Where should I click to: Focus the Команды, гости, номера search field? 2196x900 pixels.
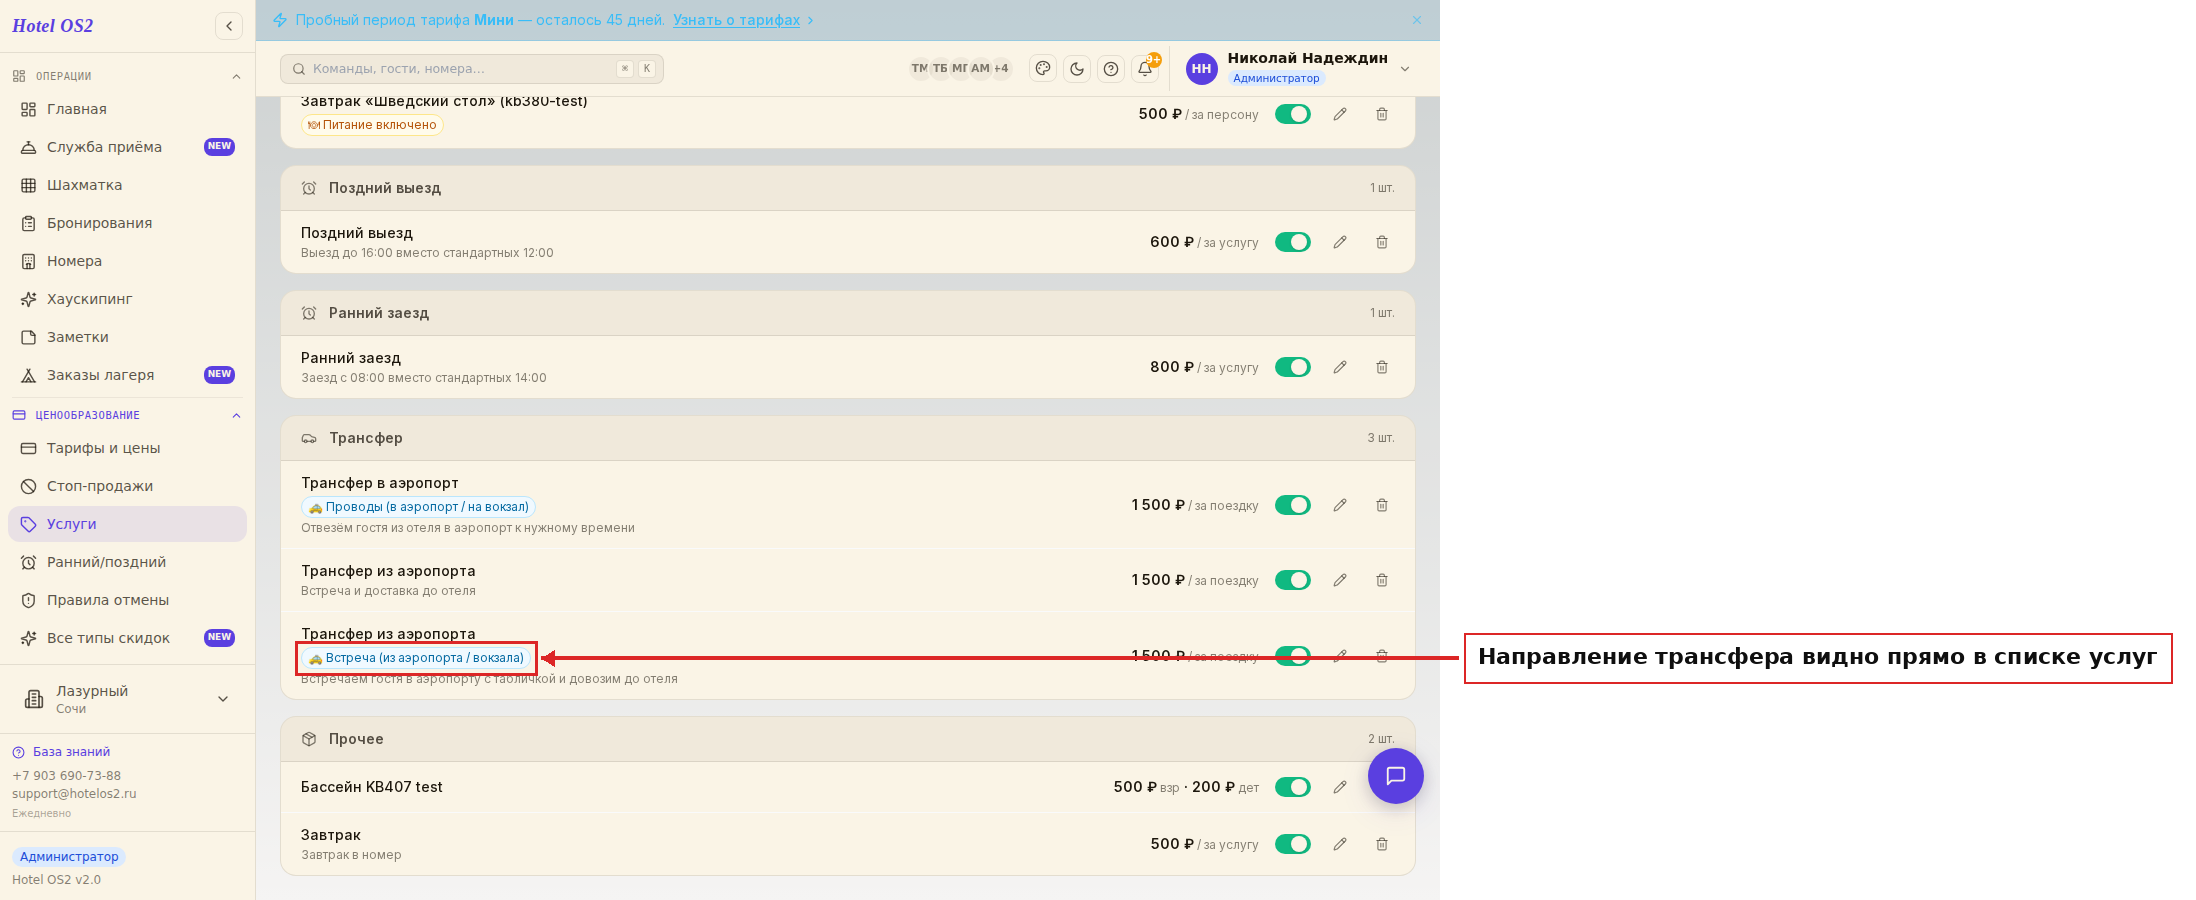pos(472,69)
